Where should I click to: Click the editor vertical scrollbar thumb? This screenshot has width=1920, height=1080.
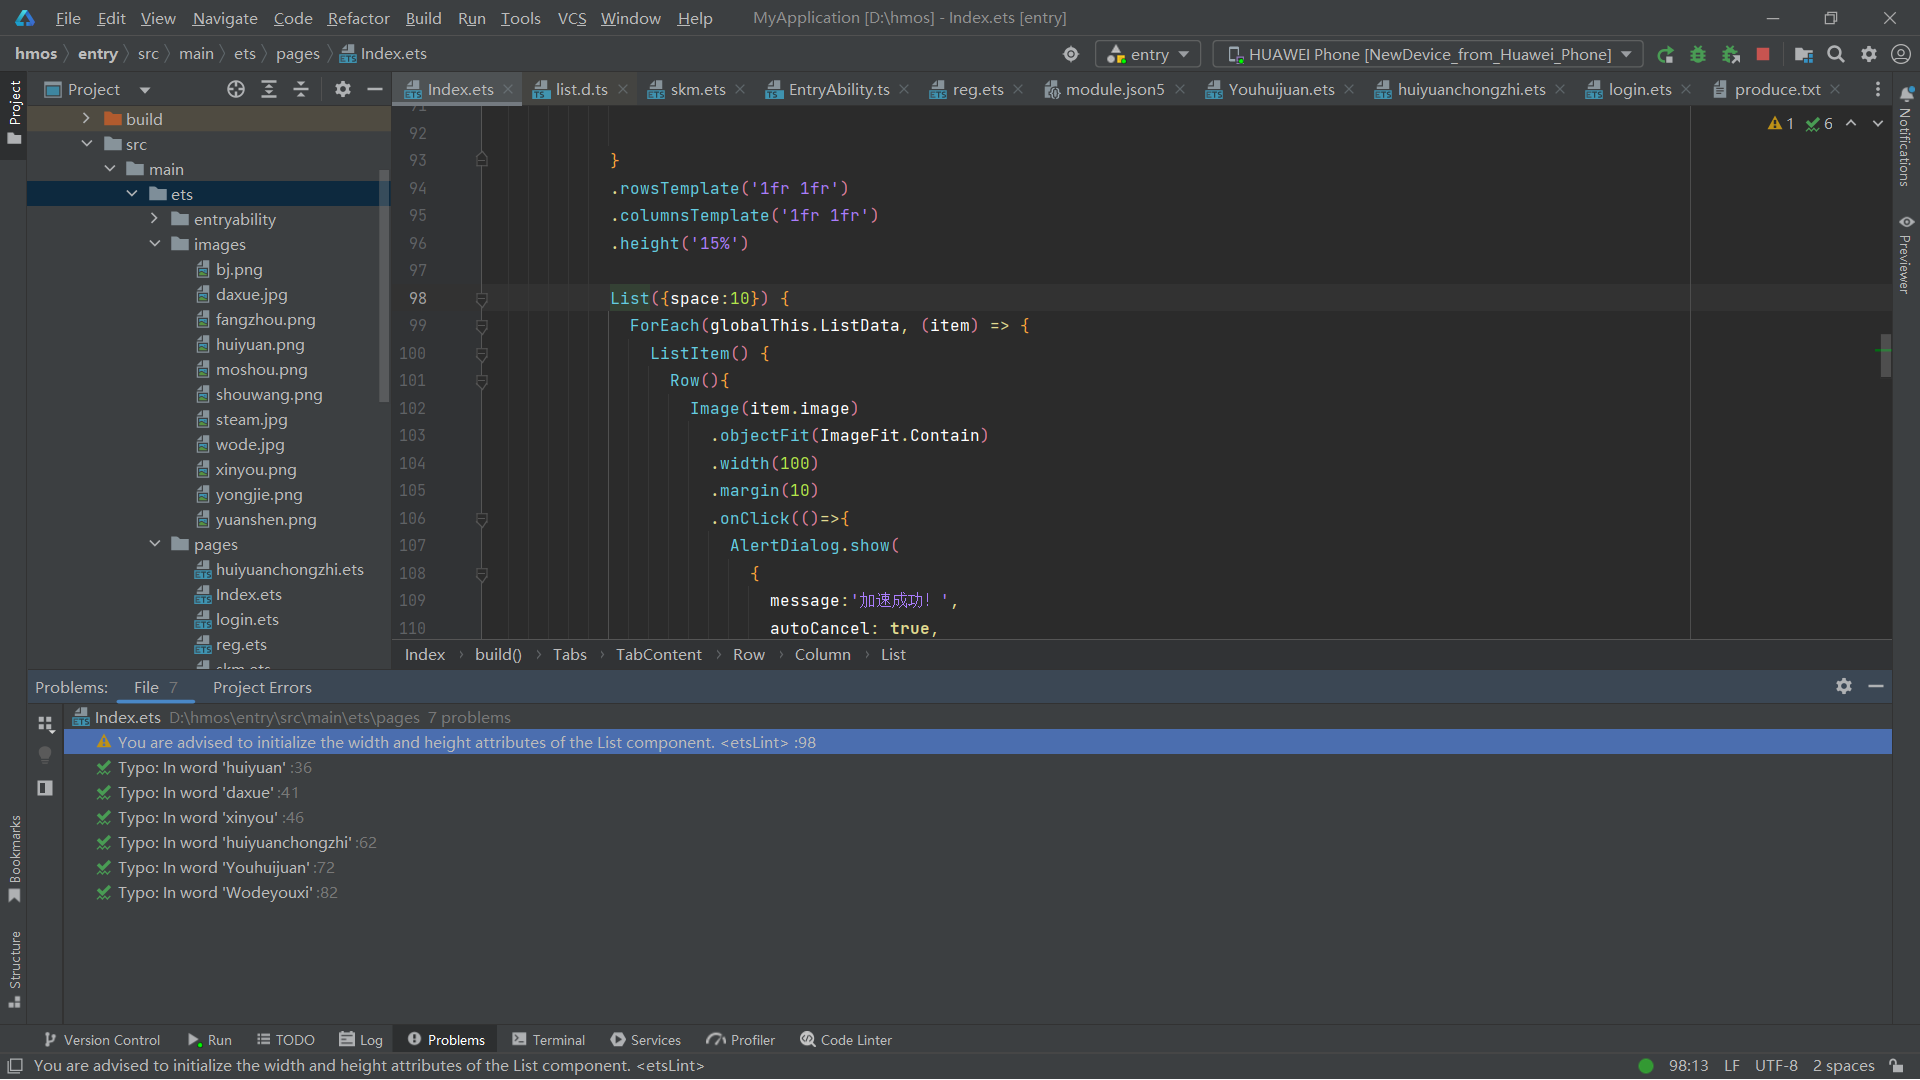click(1885, 355)
